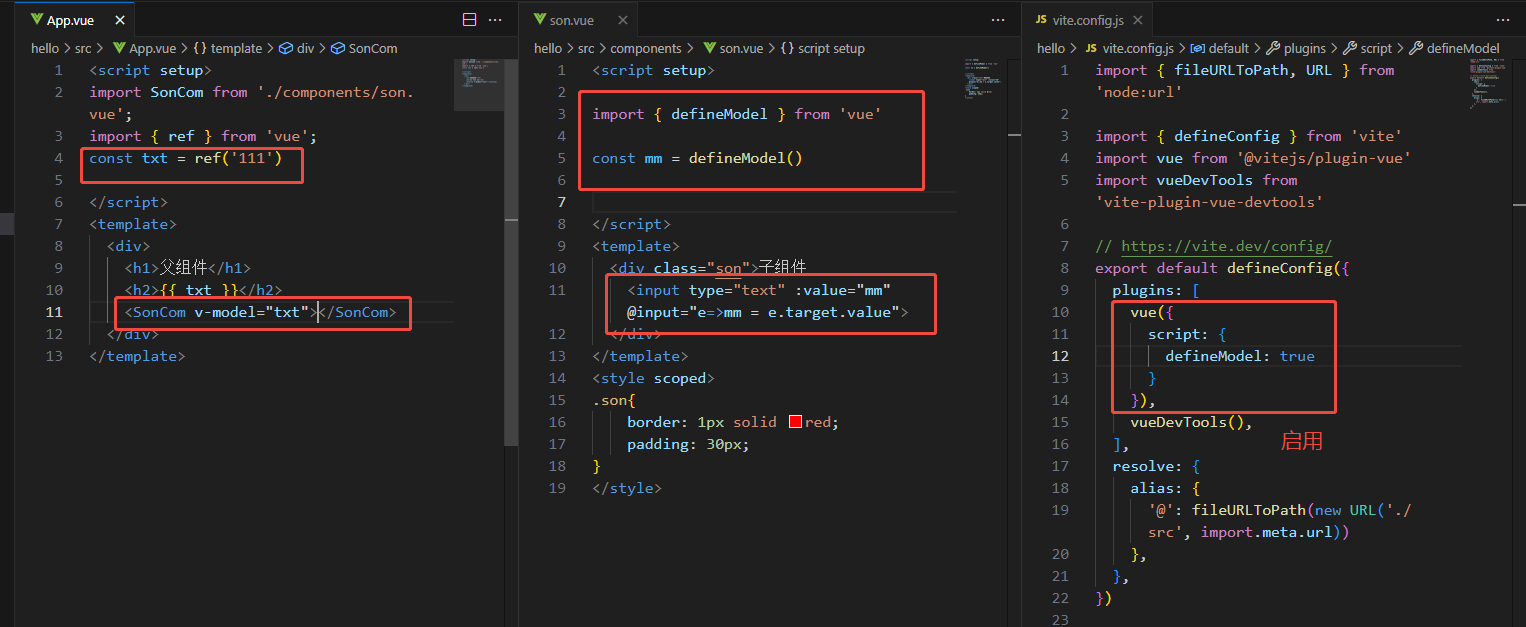The width and height of the screenshot is (1526, 627).
Task: Open more actions menu in App.vue pane
Action: [495, 20]
